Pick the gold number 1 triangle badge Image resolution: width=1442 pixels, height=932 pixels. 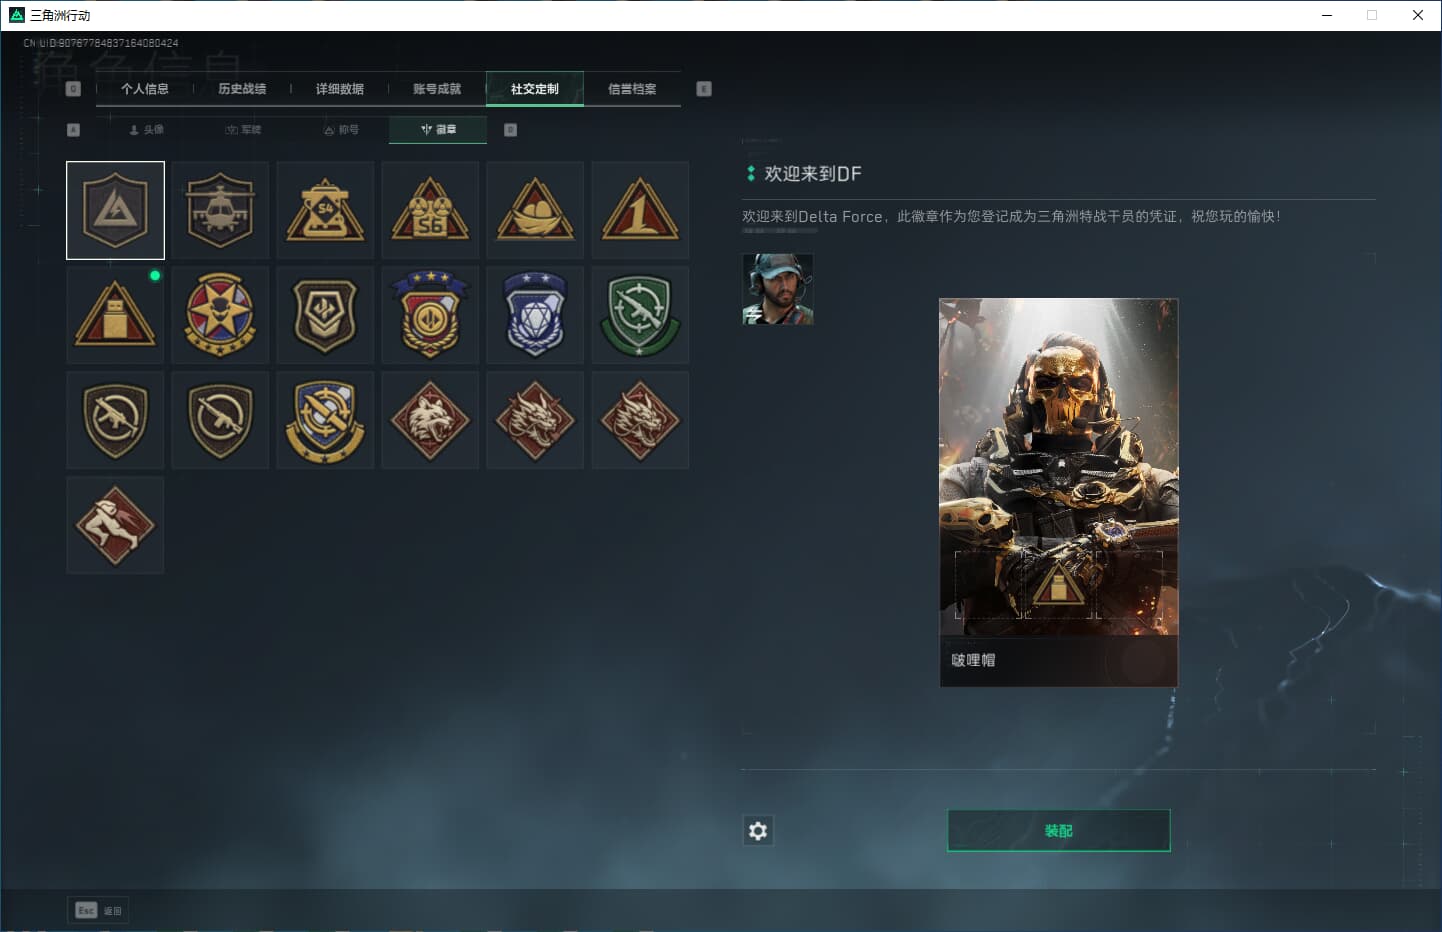[x=640, y=210]
